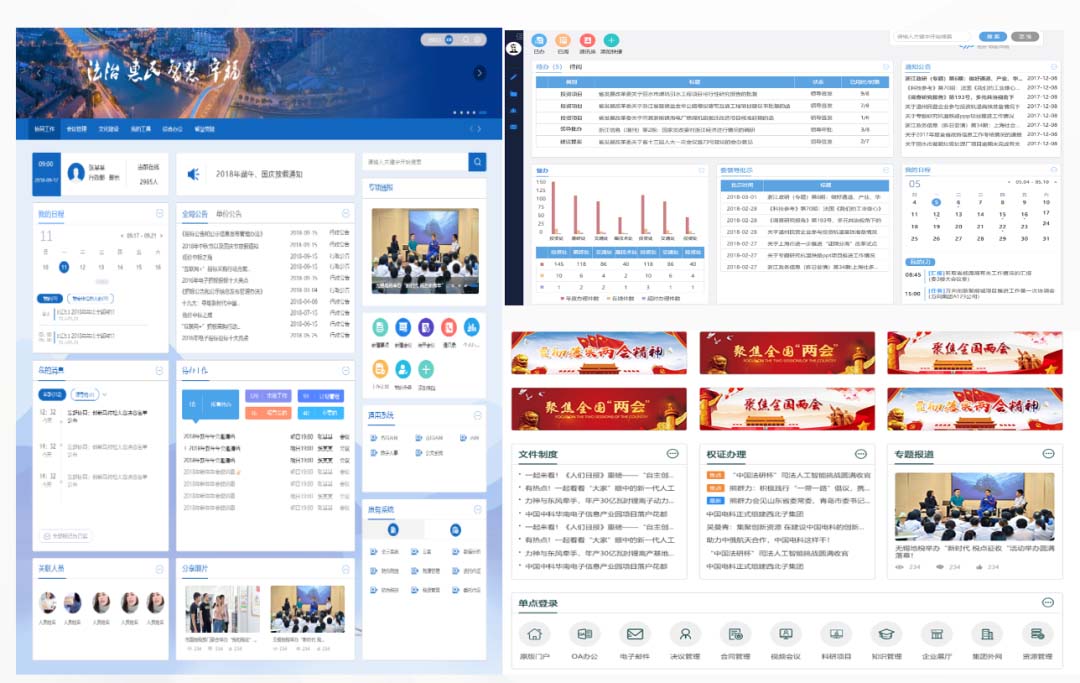Click the pencil icon in dark sidebar
This screenshot has height=683, width=1080.
514,77
